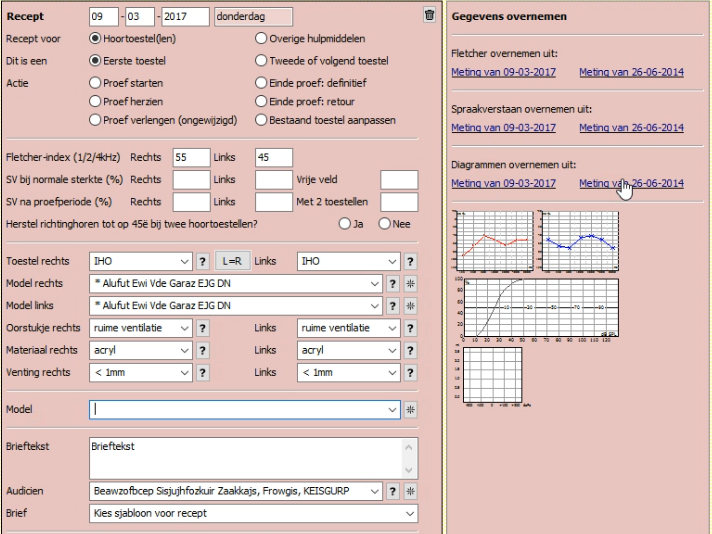
Task: Click the trash icon to delete recept
Action: 429,15
